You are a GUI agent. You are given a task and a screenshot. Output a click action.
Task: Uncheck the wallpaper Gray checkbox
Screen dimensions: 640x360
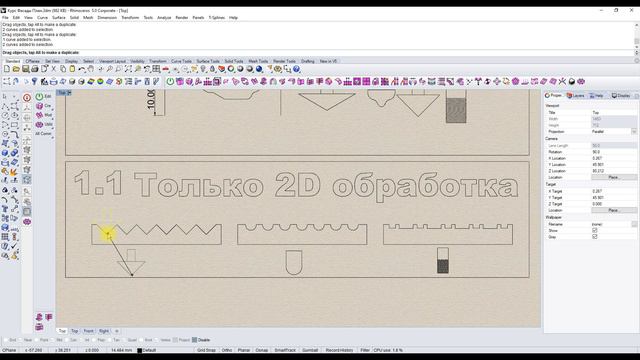tap(595, 237)
